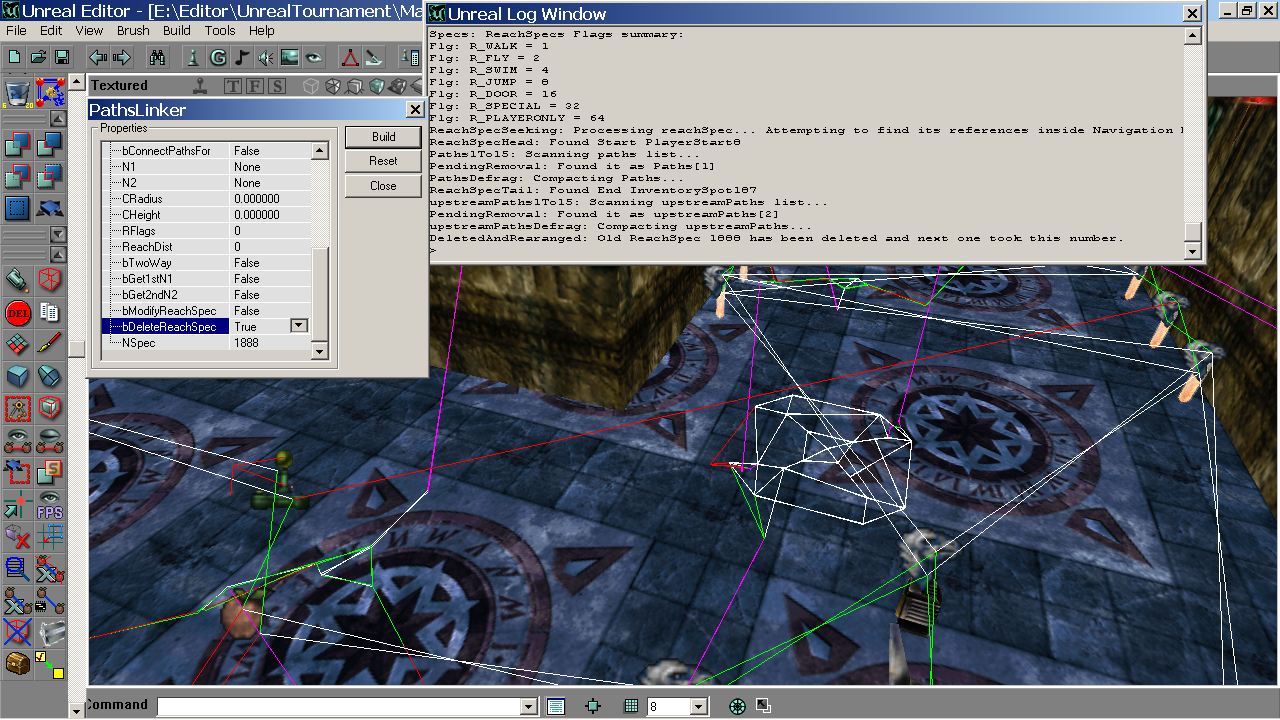Open the Actor Class browser pawn icon
Image resolution: width=1280 pixels, height=720 pixels.
193,57
